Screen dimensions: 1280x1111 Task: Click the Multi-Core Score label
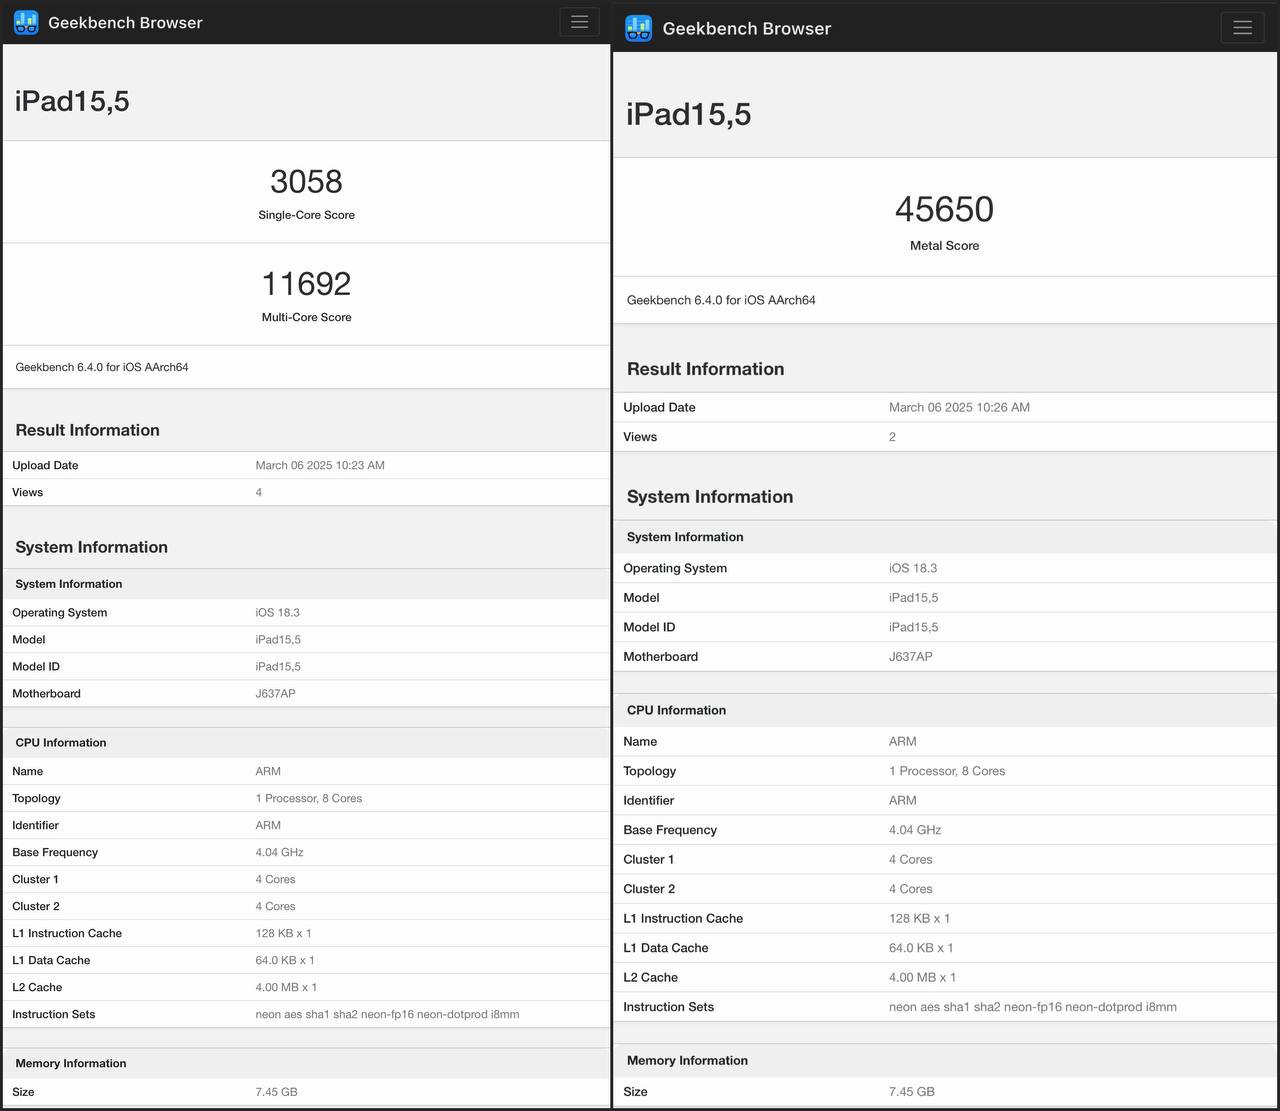306,317
